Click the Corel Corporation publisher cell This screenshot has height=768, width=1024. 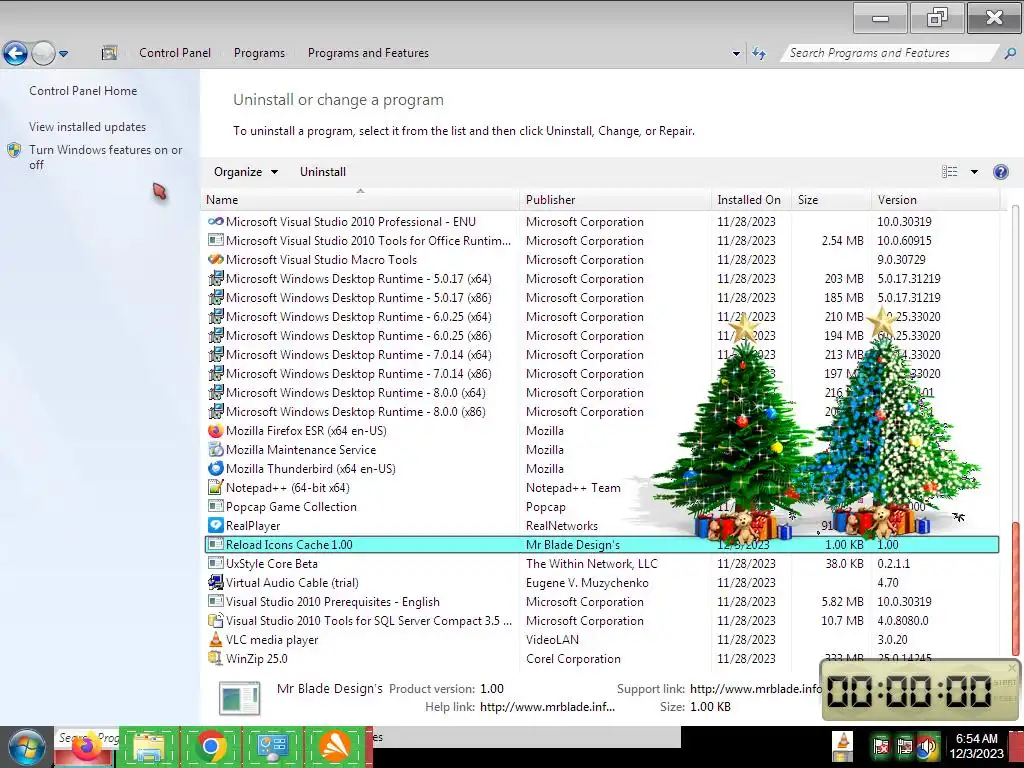(x=573, y=658)
